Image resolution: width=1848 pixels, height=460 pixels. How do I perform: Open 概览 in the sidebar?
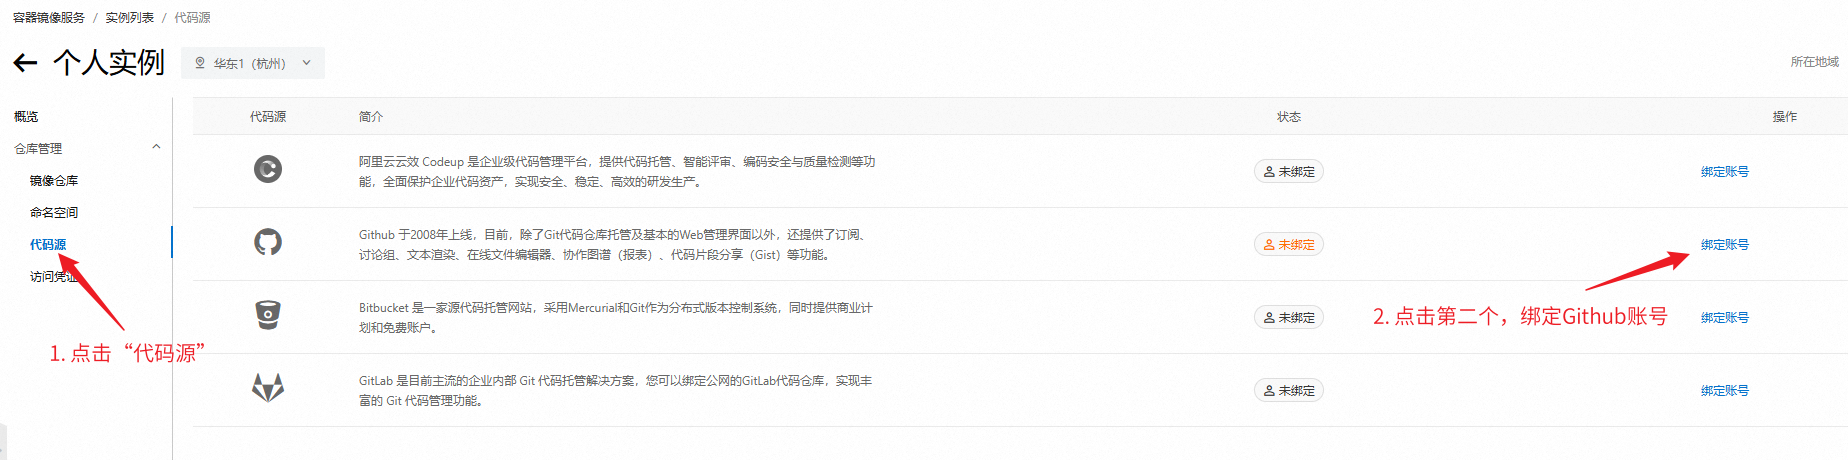[x=26, y=117]
